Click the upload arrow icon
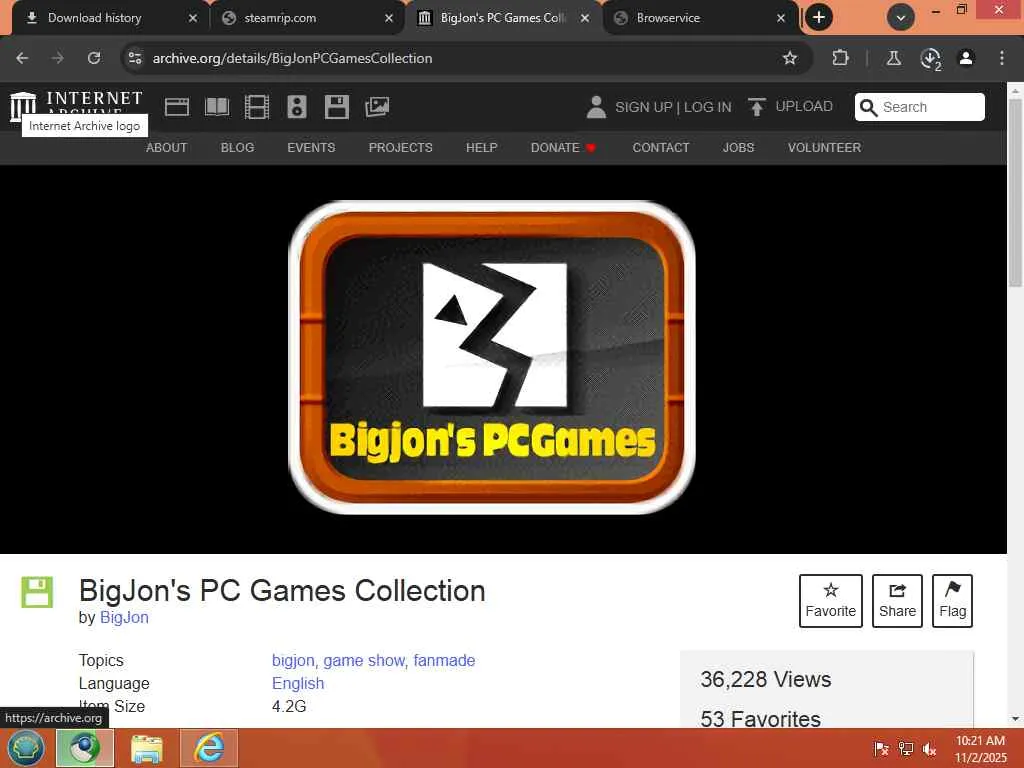1024x768 pixels. coord(756,107)
